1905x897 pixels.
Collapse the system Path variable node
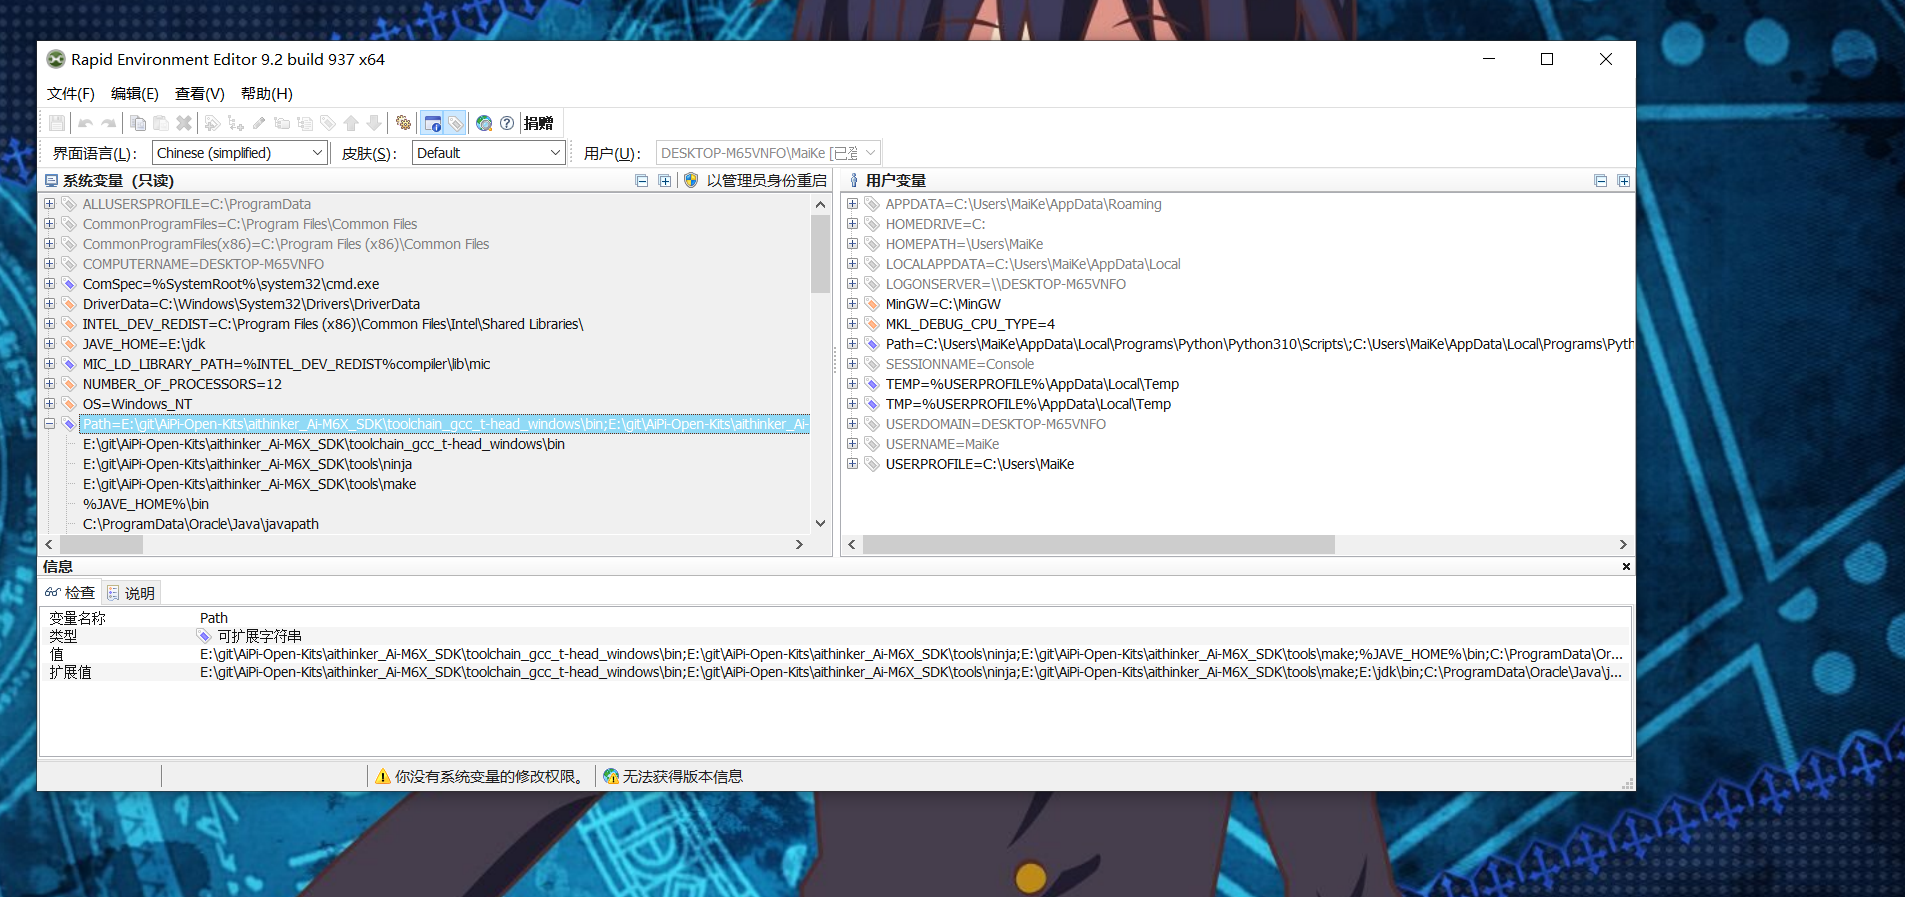point(49,424)
